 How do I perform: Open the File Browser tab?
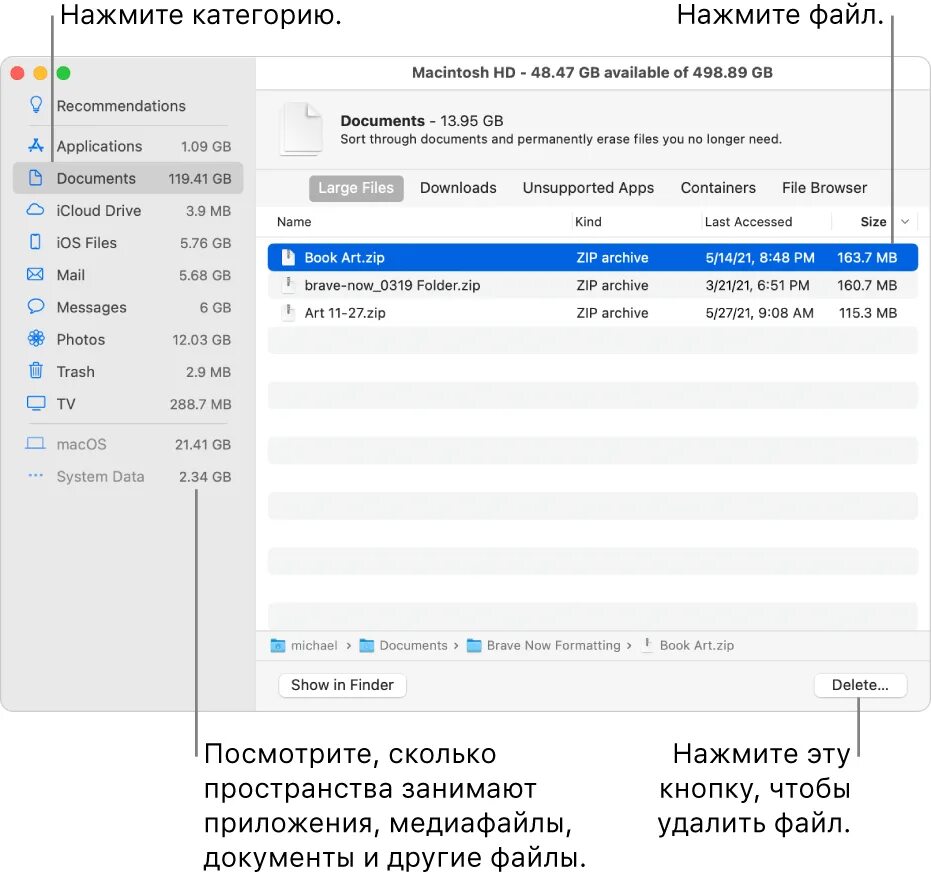coord(824,188)
